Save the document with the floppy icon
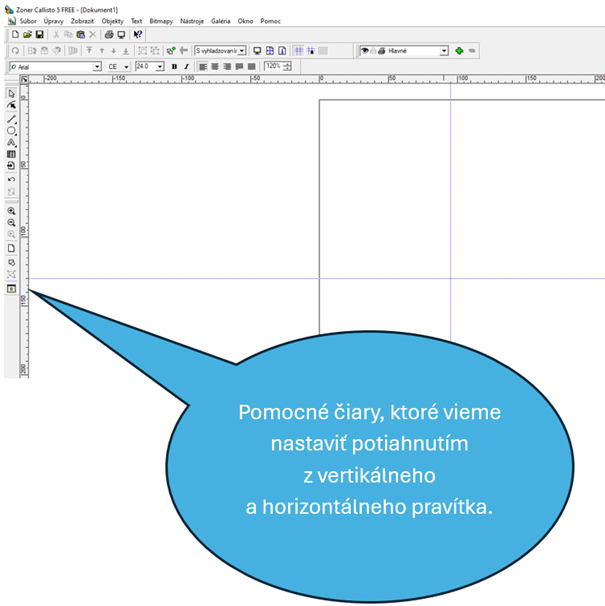 click(39, 34)
